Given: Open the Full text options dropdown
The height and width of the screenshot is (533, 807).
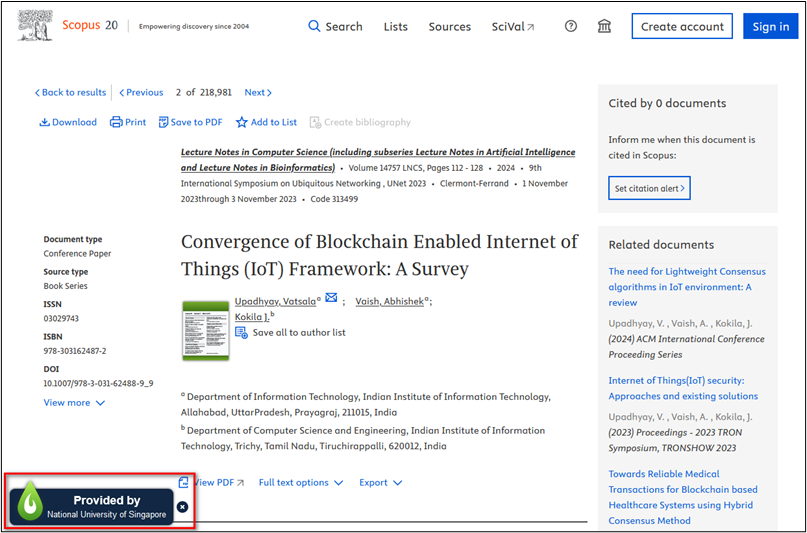Looking at the screenshot, I should (x=300, y=482).
